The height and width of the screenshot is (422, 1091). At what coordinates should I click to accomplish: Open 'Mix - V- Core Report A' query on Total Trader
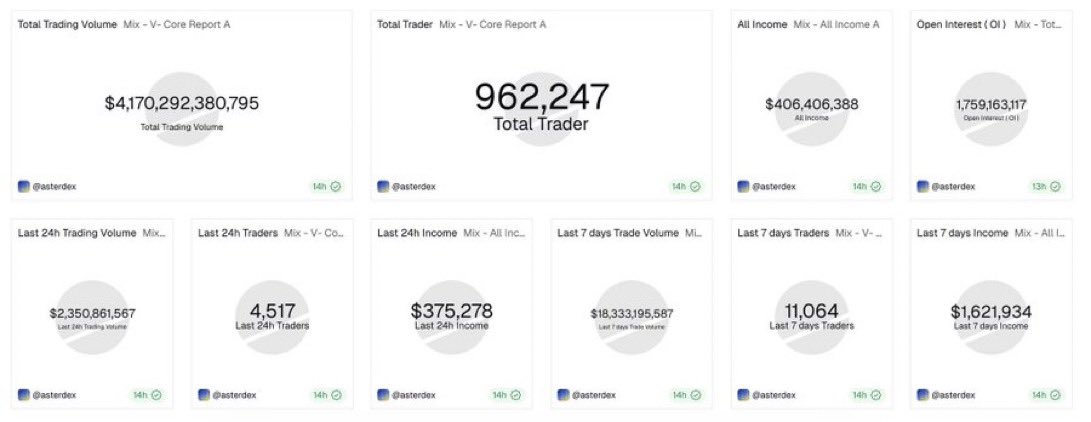pos(493,24)
